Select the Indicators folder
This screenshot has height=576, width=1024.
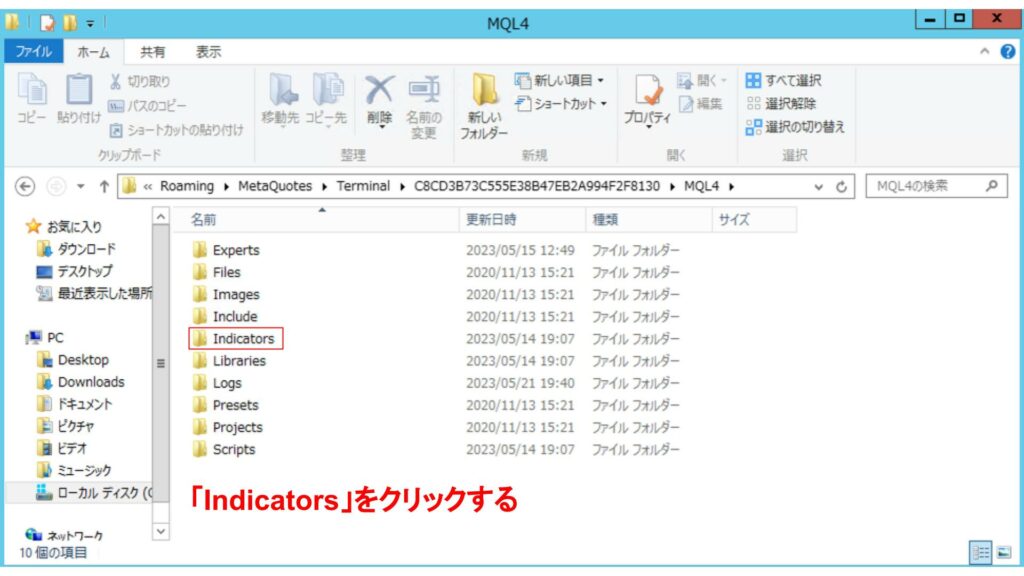point(242,339)
